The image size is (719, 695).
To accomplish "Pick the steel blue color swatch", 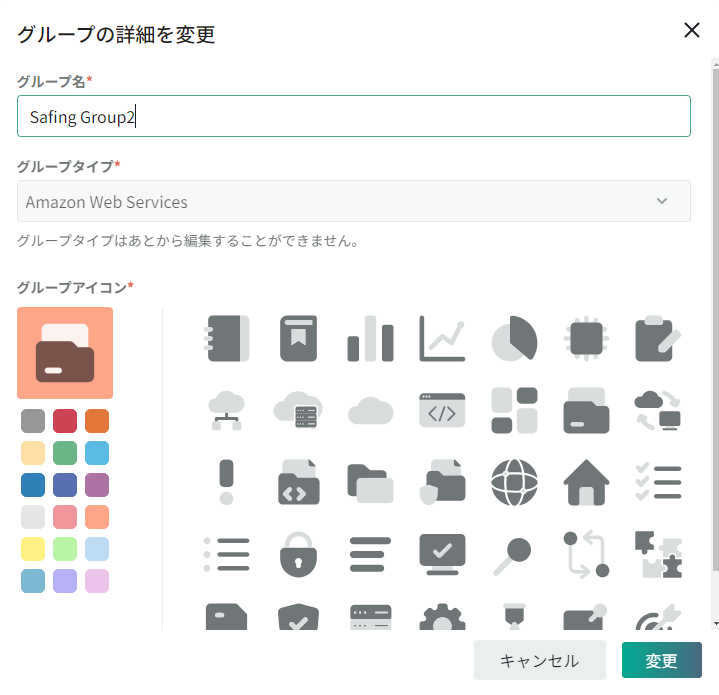I will pos(33,581).
